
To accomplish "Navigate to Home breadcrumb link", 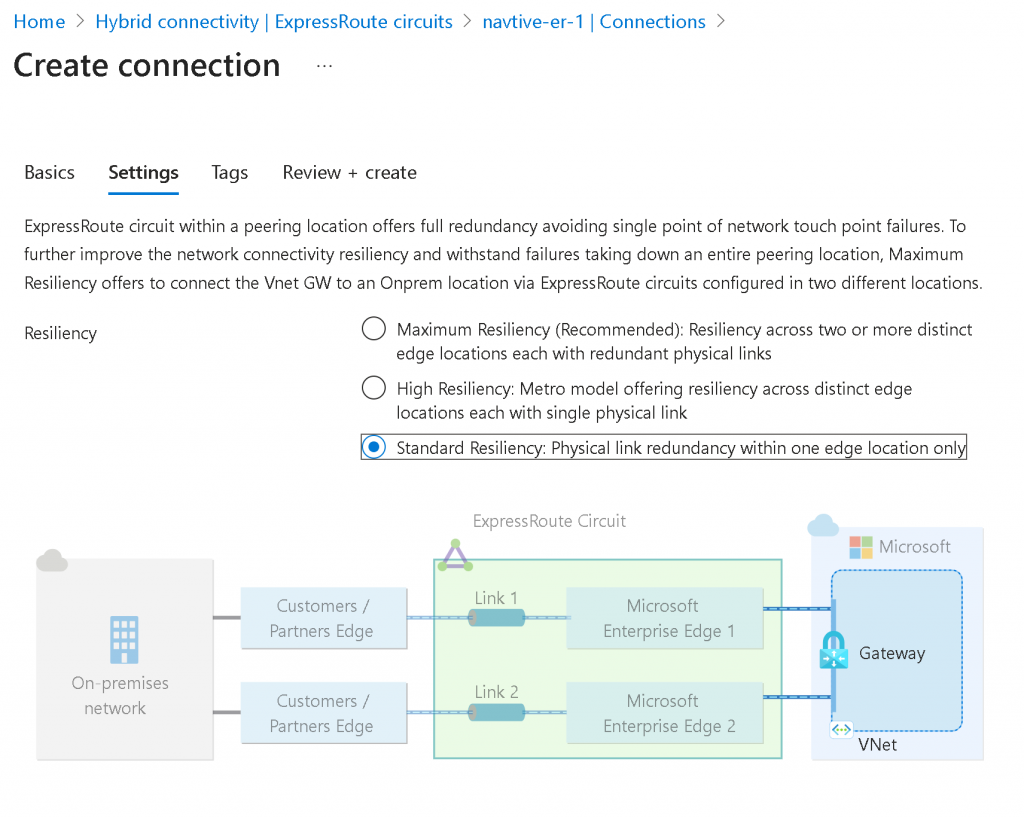I will (39, 21).
